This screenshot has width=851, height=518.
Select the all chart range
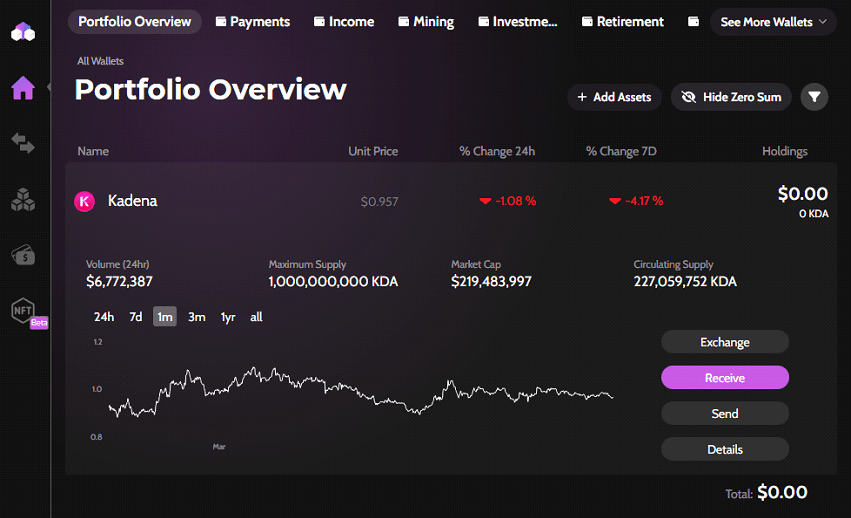tap(256, 317)
